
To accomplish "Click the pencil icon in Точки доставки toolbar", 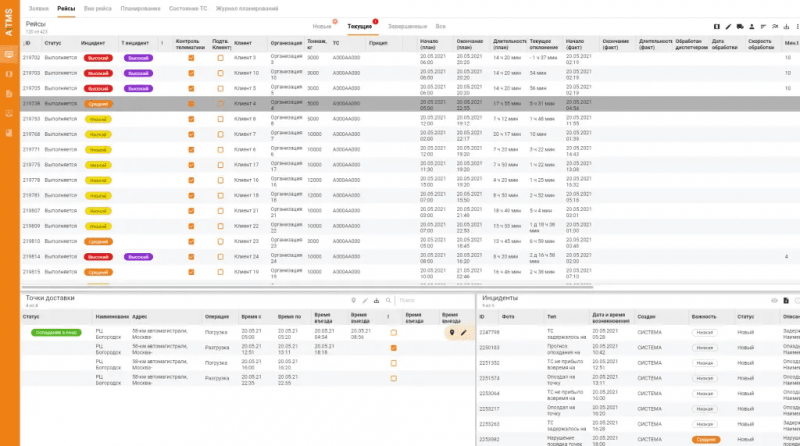I will [x=365, y=300].
